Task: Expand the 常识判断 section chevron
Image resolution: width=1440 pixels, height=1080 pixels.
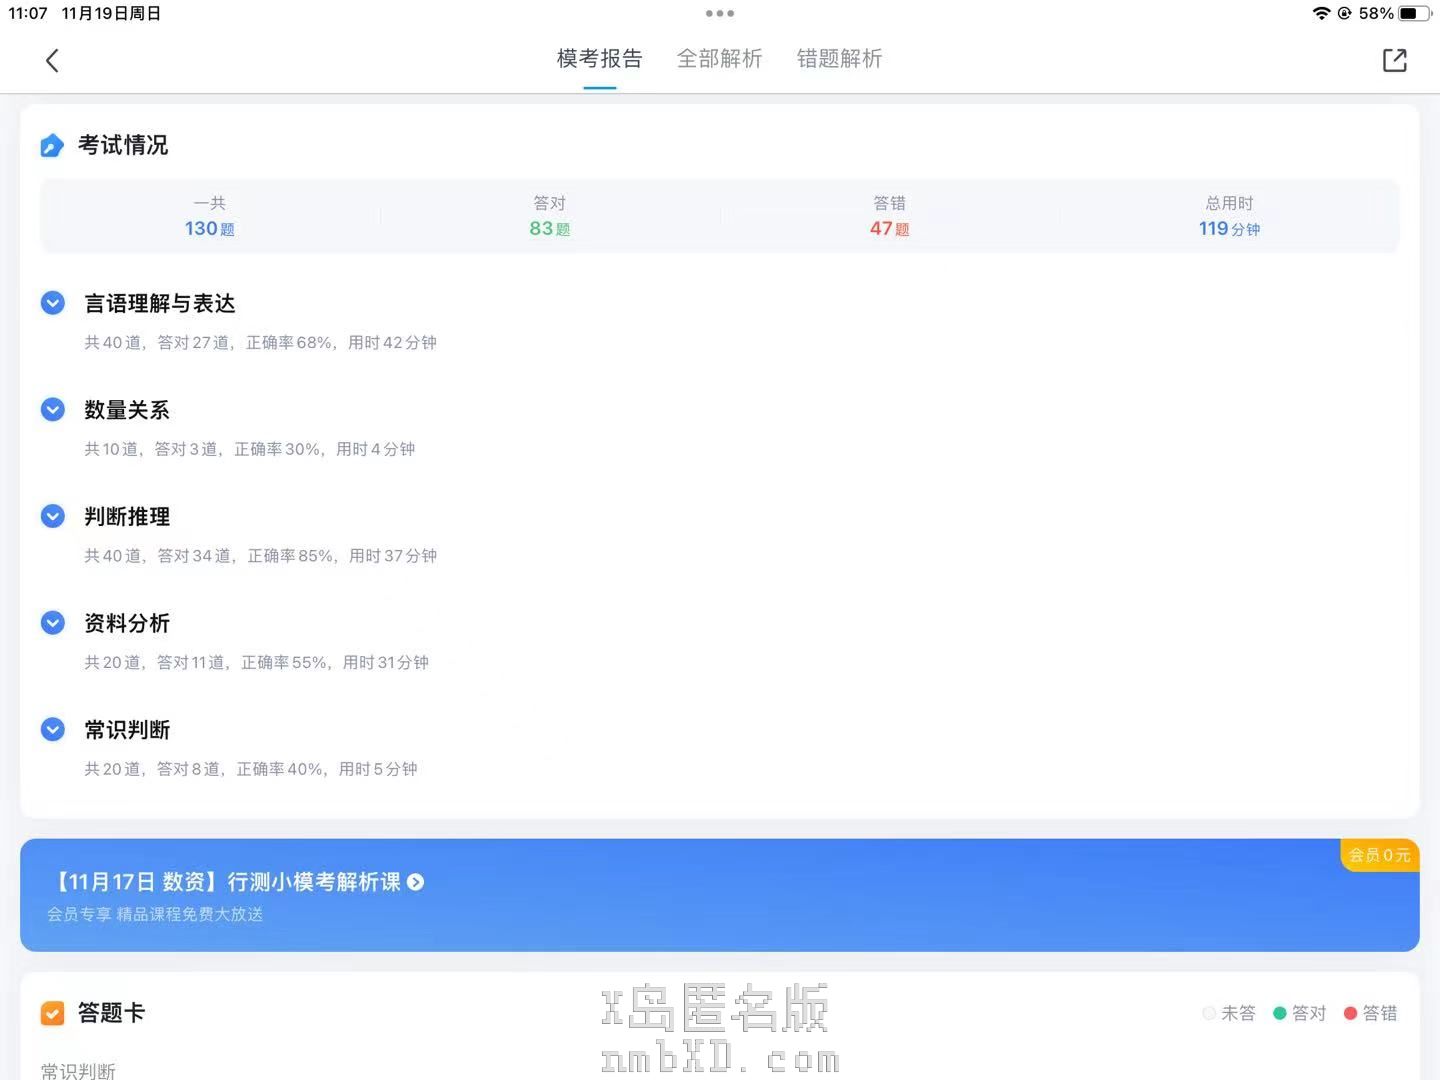Action: [x=53, y=730]
